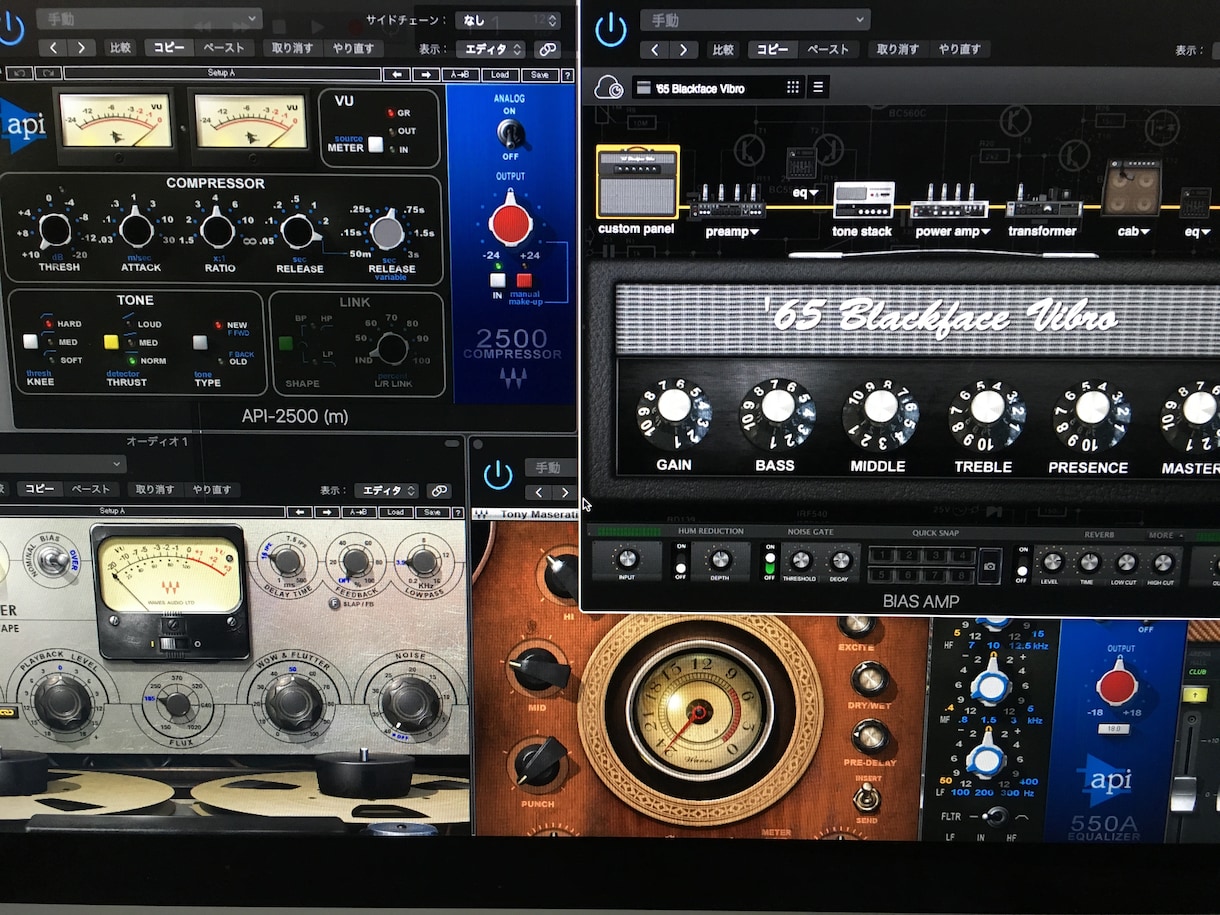
Task: Expand MORE in the Reverb section
Action: pos(1166,536)
